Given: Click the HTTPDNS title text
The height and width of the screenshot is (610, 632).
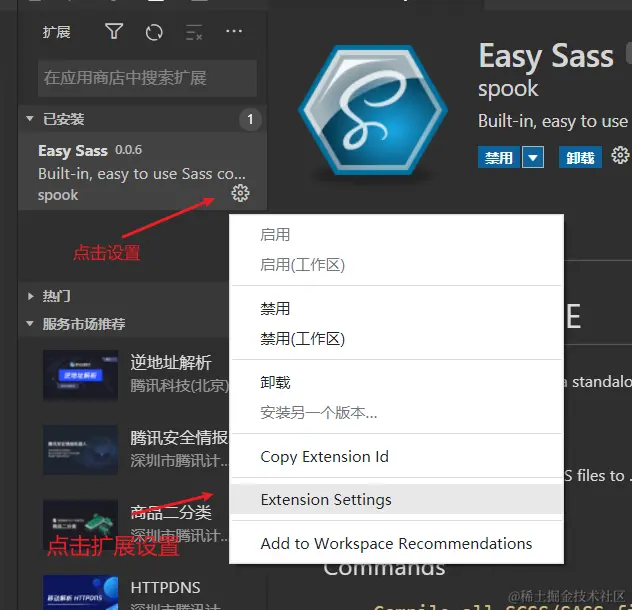Looking at the screenshot, I should click(165, 588).
